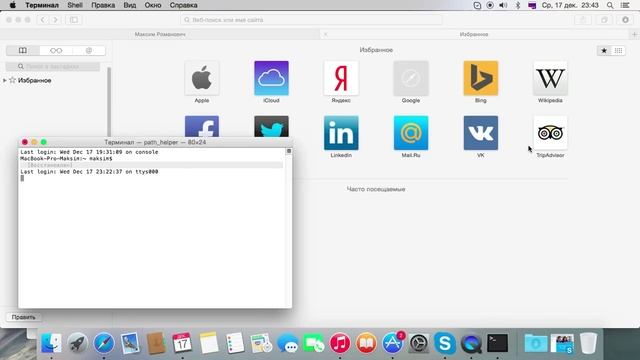
Task: Close the Избранное tab
Action: coord(325,34)
